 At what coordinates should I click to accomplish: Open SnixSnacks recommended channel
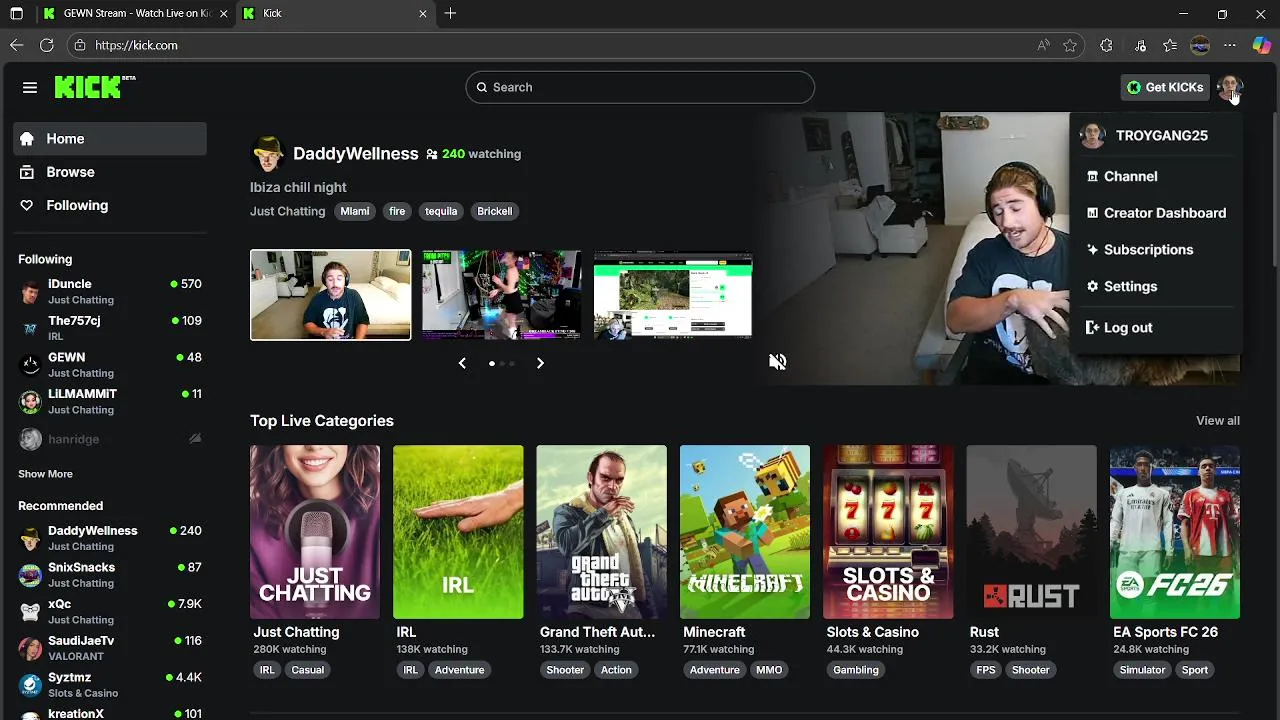[x=110, y=575]
